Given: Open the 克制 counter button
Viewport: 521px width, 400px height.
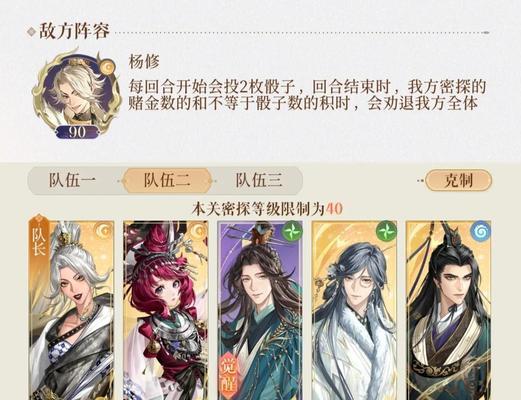Looking at the screenshot, I should (x=458, y=180).
